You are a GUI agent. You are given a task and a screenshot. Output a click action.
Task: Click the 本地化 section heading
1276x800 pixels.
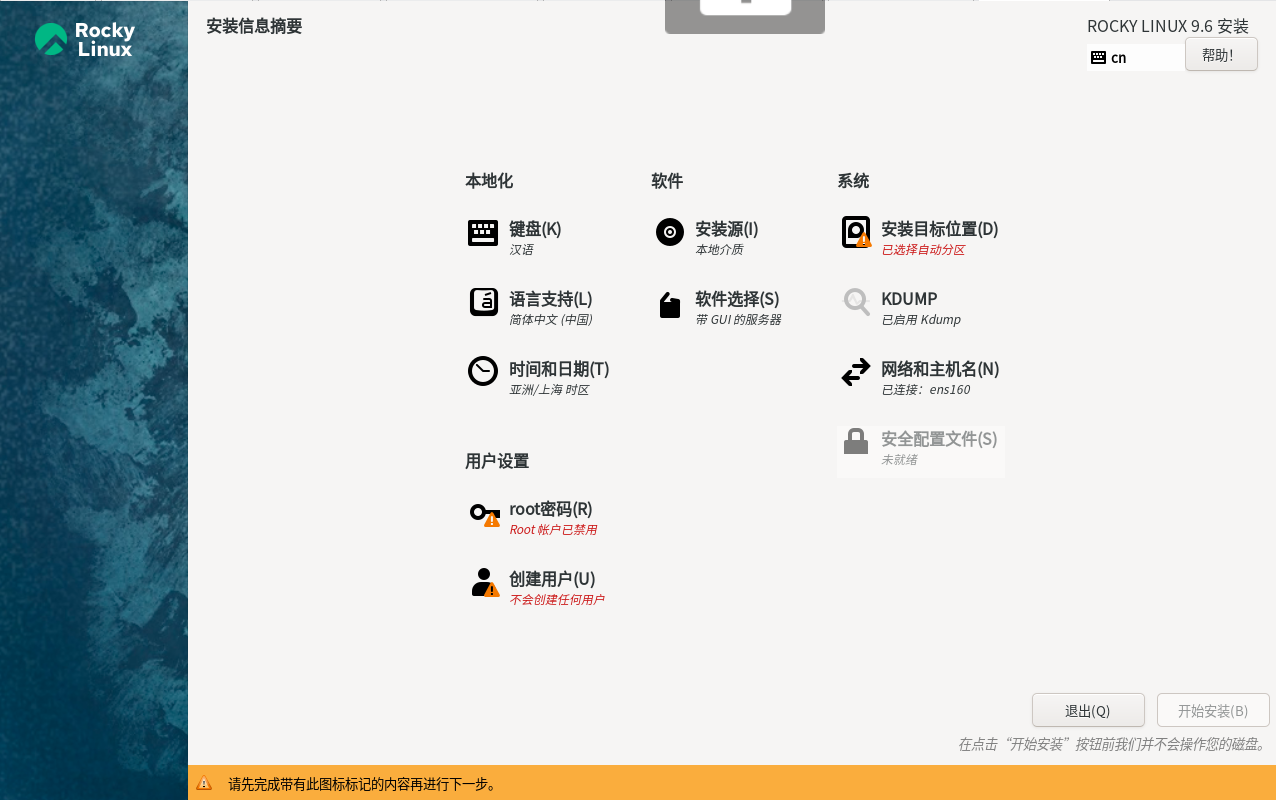coord(489,181)
